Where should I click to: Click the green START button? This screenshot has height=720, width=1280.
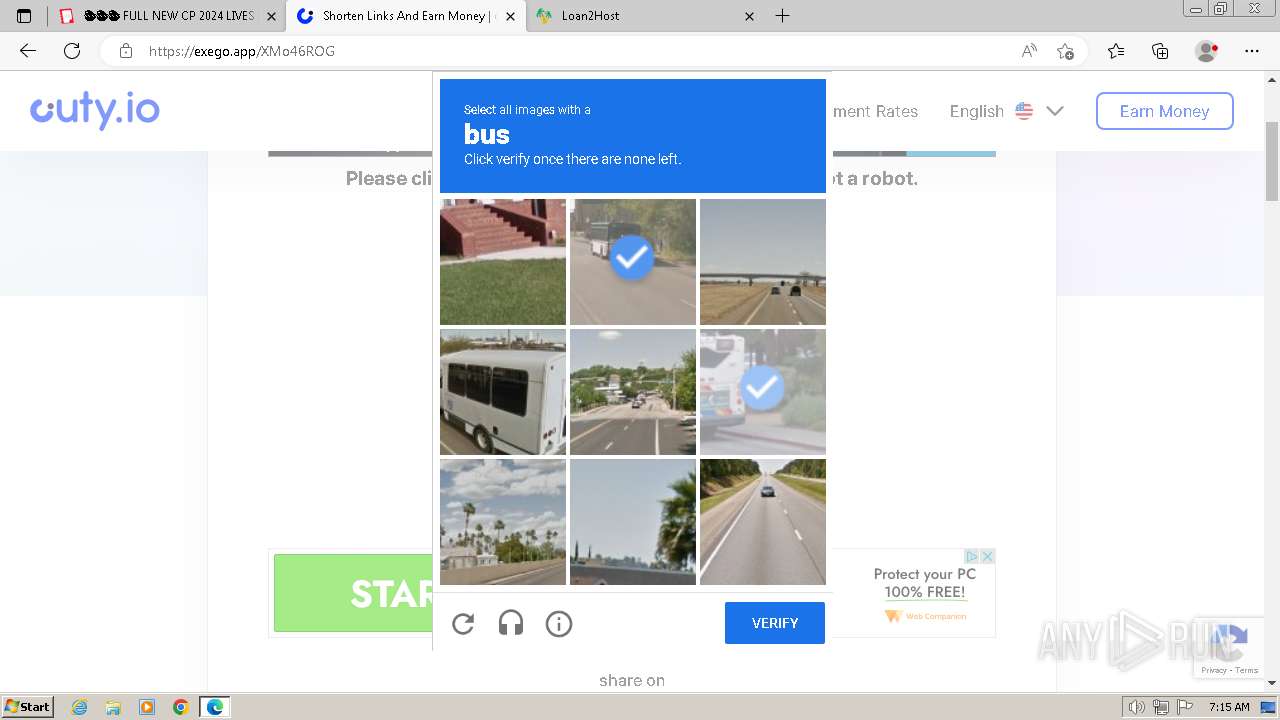tap(353, 593)
